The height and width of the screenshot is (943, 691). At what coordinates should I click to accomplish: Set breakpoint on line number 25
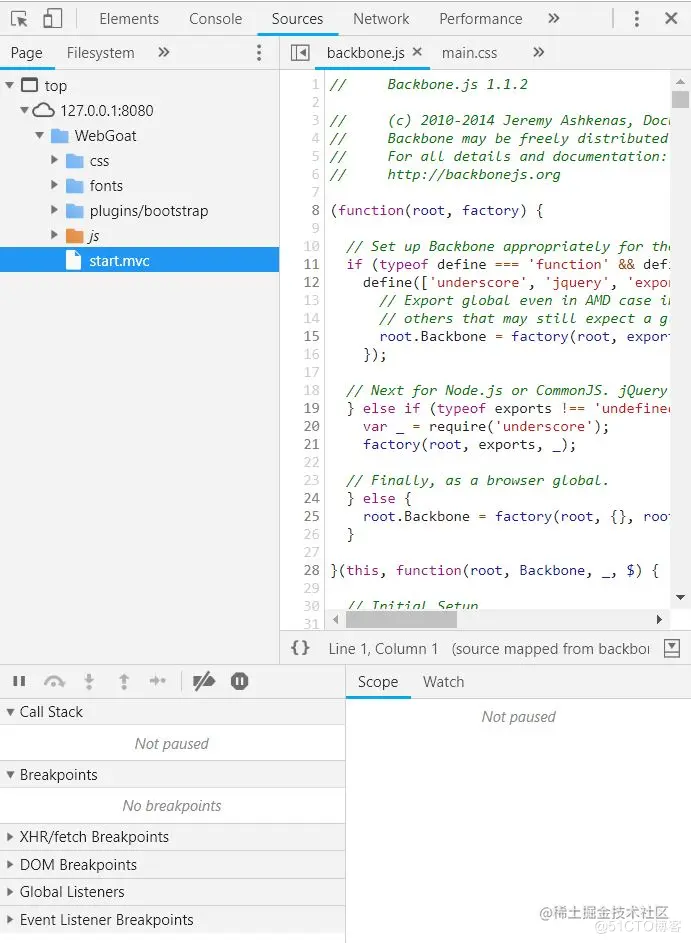pos(312,517)
